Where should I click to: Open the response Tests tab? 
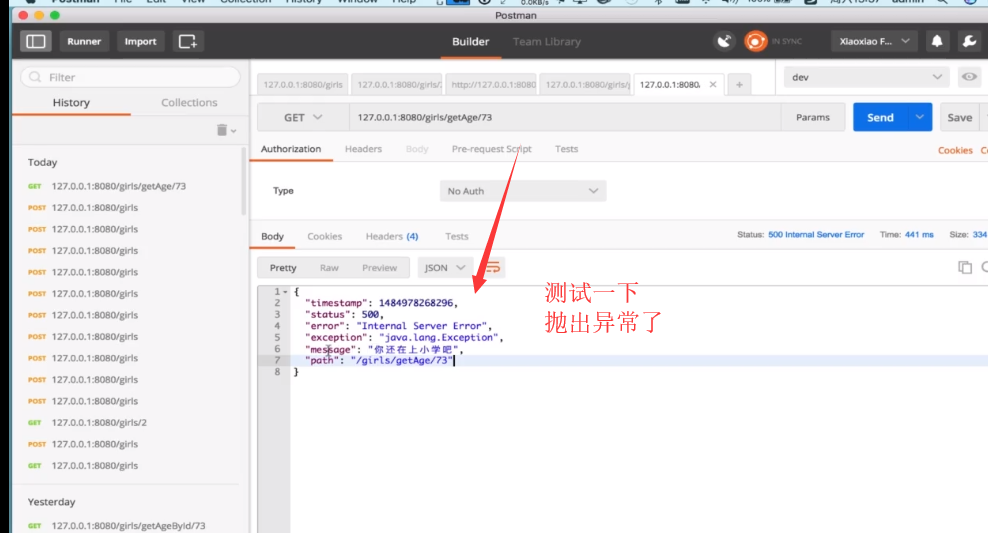[457, 236]
